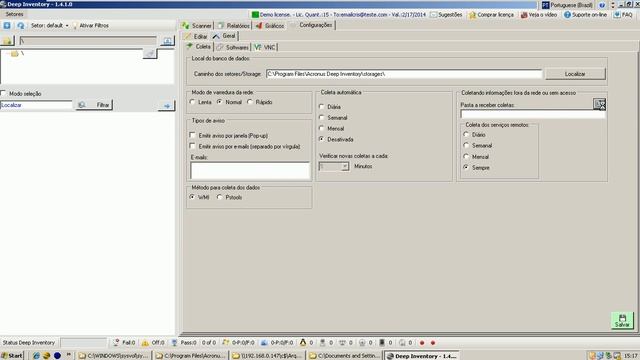Click the root folder node in the tree

coord(16,53)
